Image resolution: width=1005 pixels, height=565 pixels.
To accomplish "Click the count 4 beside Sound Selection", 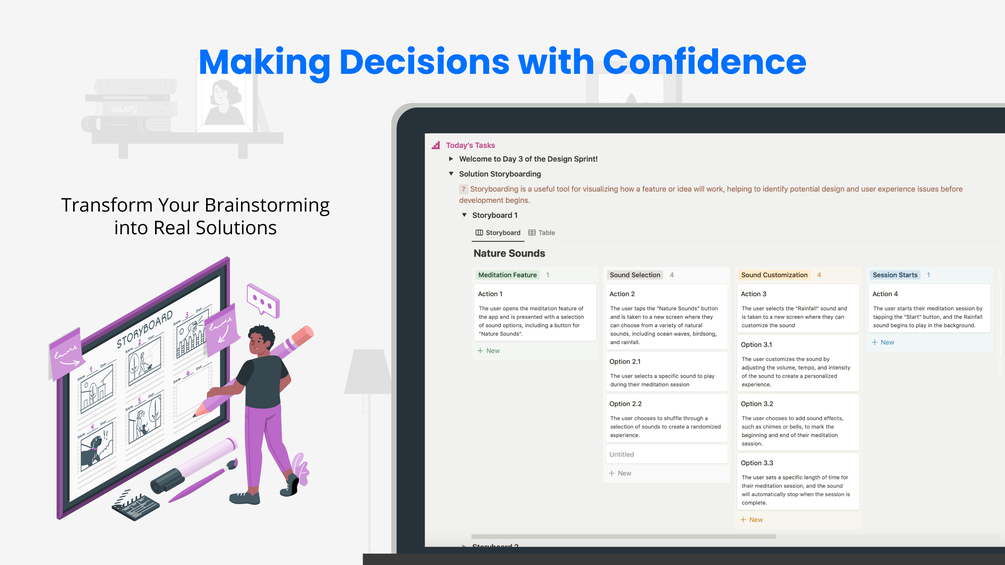I will coord(672,275).
